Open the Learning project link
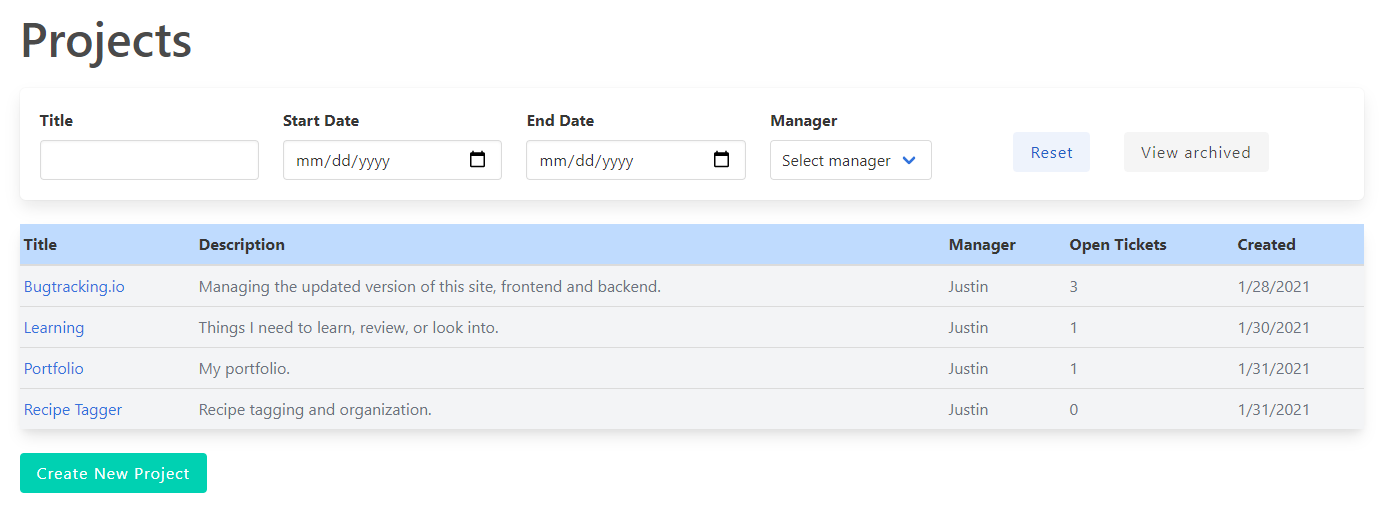 coord(54,327)
